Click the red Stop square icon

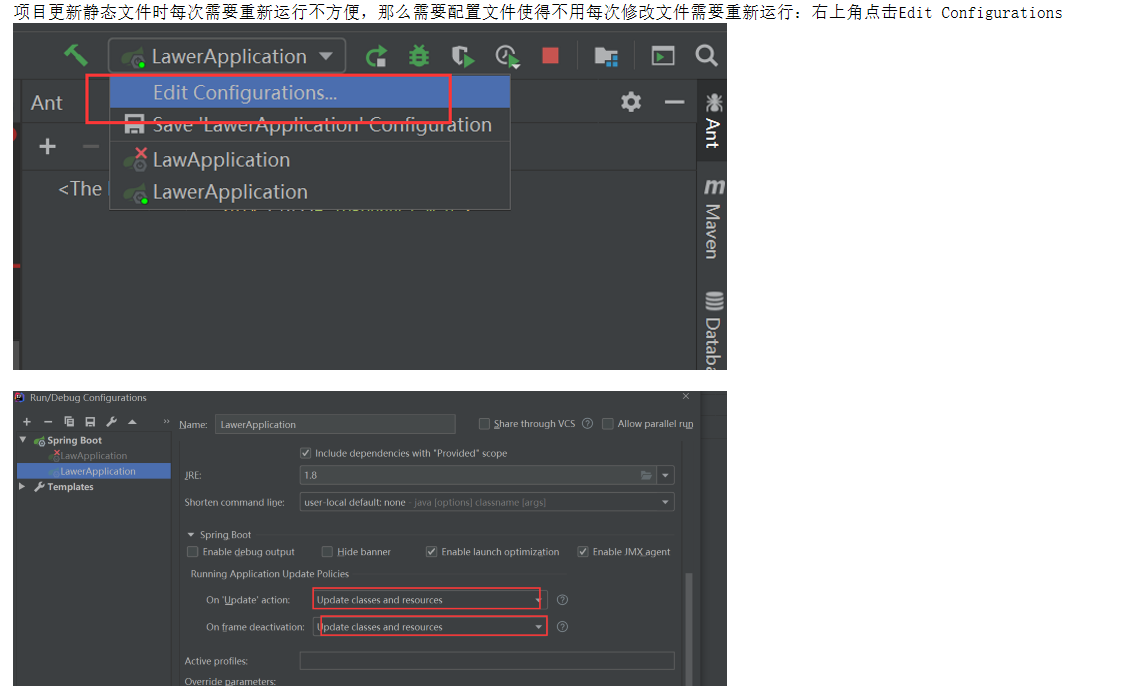coord(551,56)
